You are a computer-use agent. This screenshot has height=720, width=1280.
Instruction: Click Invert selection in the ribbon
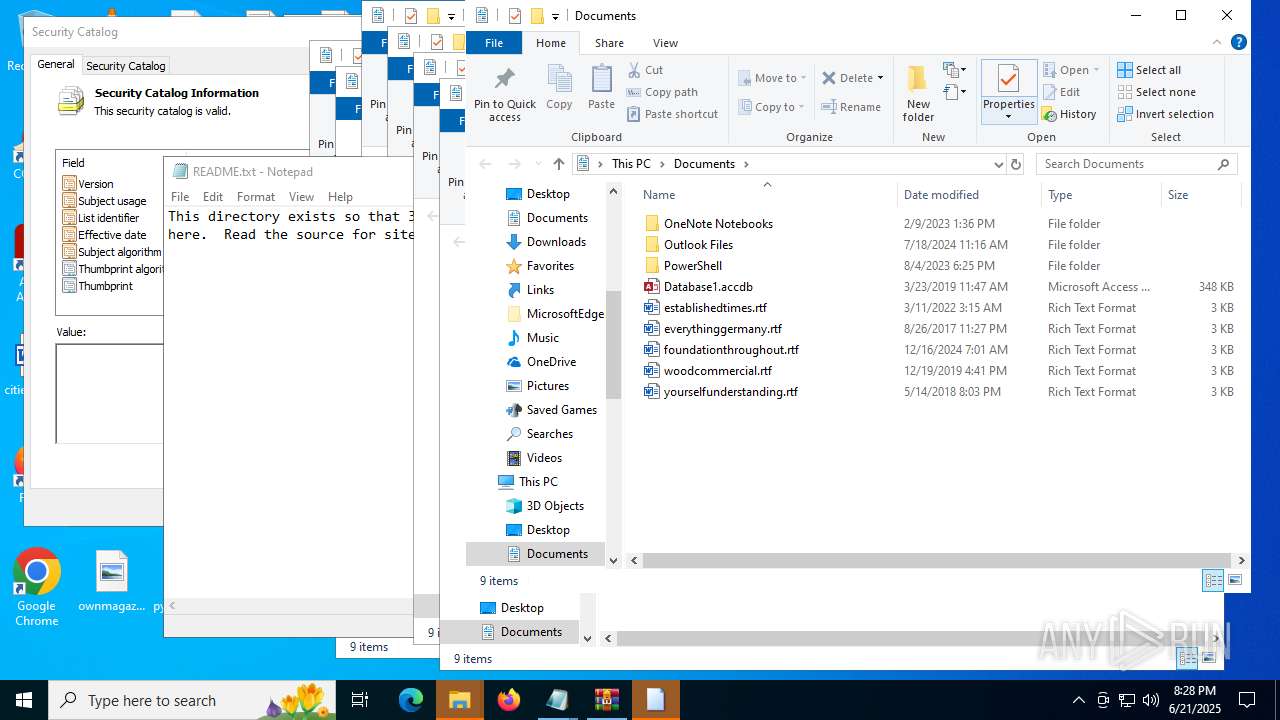1165,114
